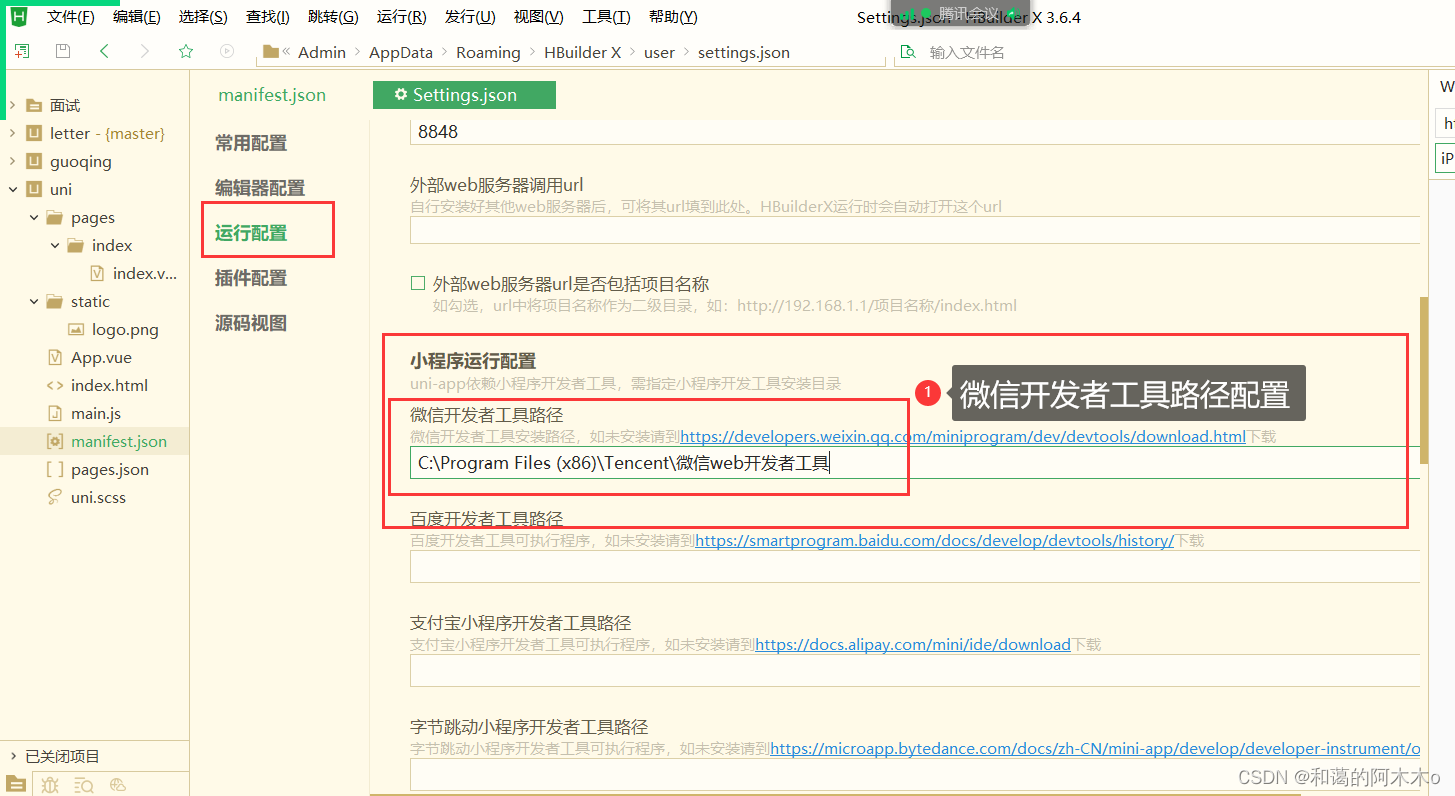Select 运行配置 settings section

tap(251, 232)
